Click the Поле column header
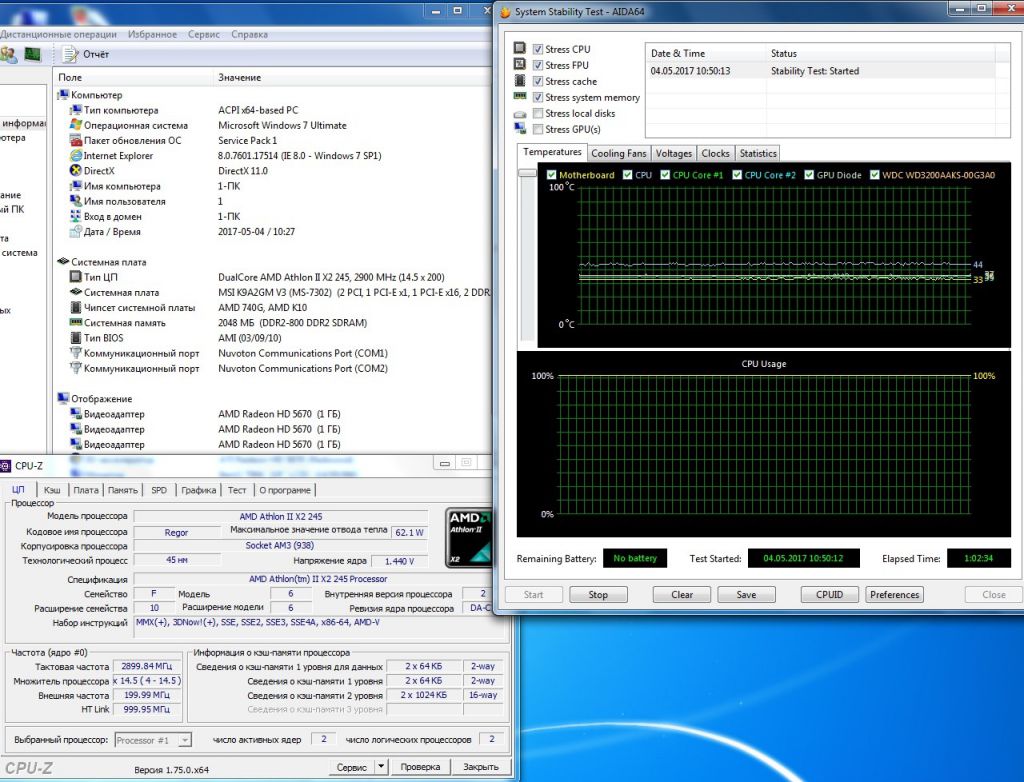 [x=70, y=77]
